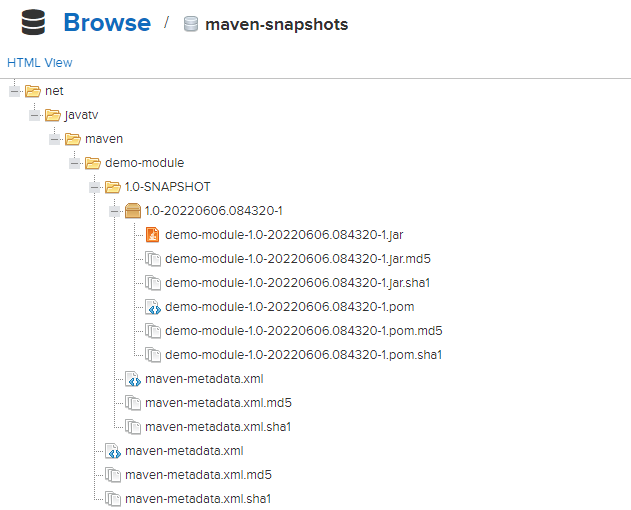The width and height of the screenshot is (631, 510).
Task: Collapse the 1.0-20220606.084320-1 component node
Action: pyautogui.click(x=114, y=211)
